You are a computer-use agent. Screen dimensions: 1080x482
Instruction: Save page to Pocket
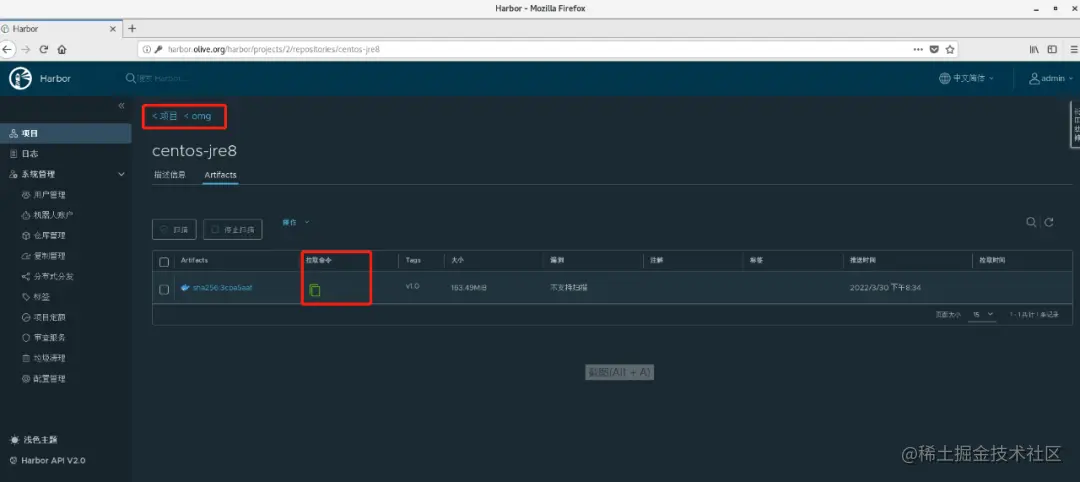pyautogui.click(x=934, y=50)
